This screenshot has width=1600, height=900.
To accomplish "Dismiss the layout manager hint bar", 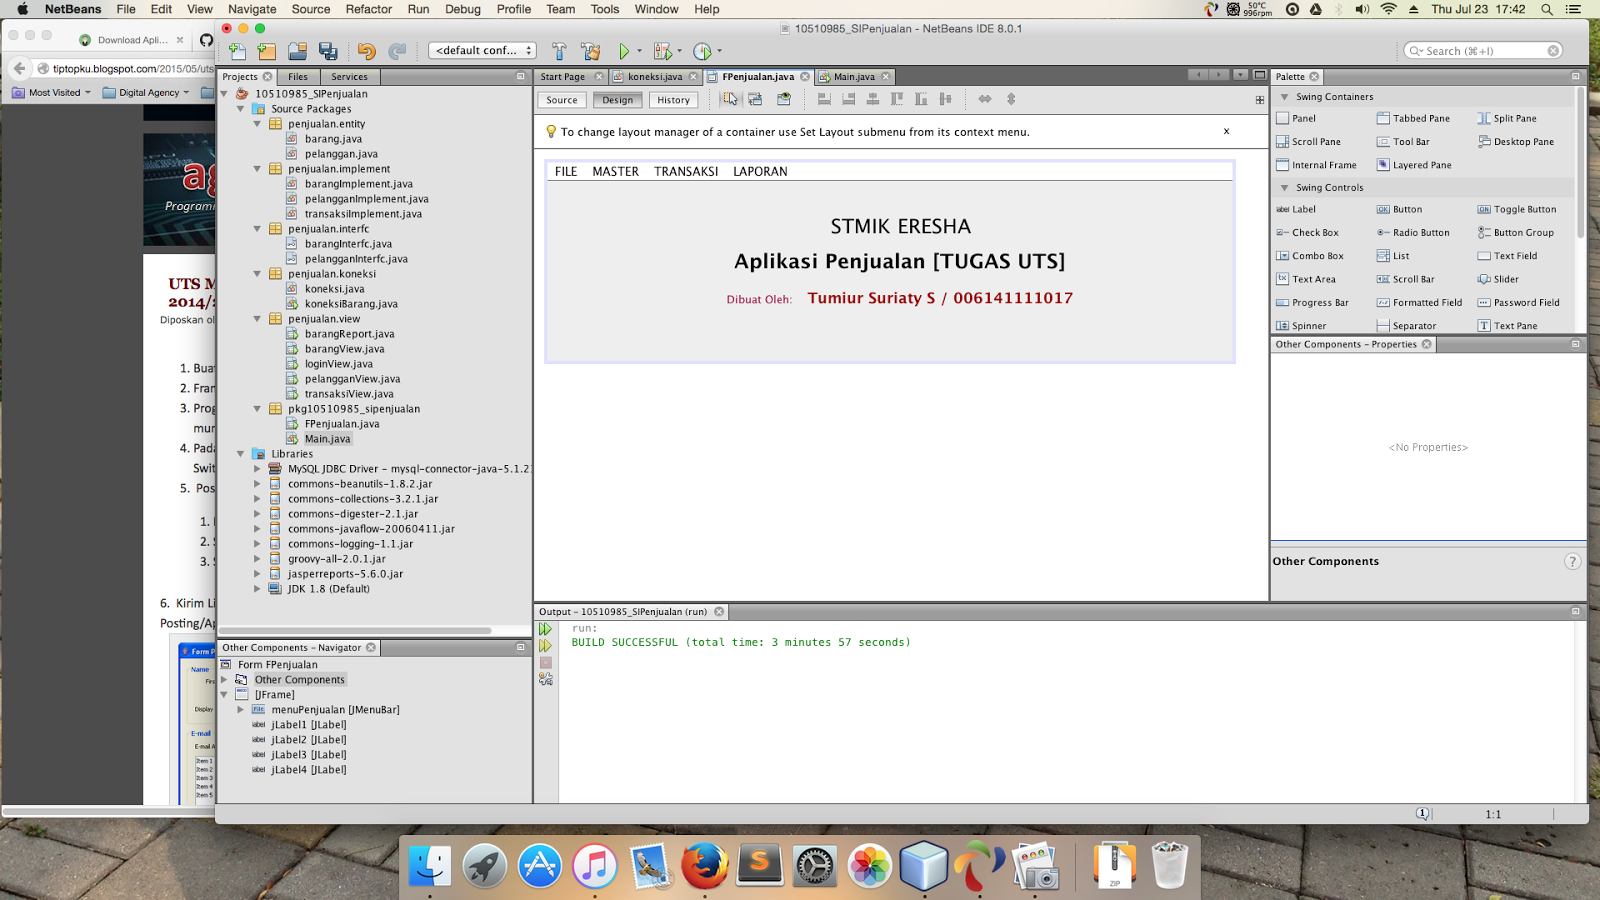I will [x=1226, y=131].
